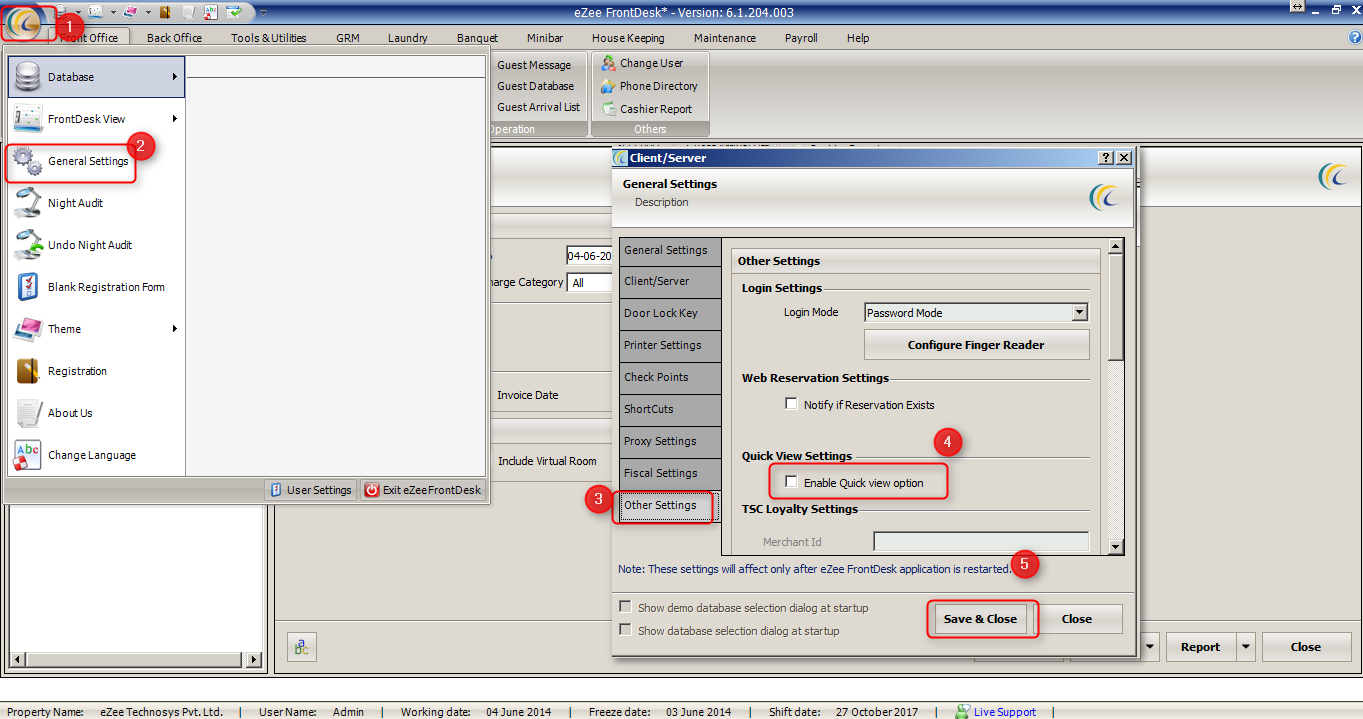Select Door Lock Key tab
Screen dimensions: 1363x719
669,314
